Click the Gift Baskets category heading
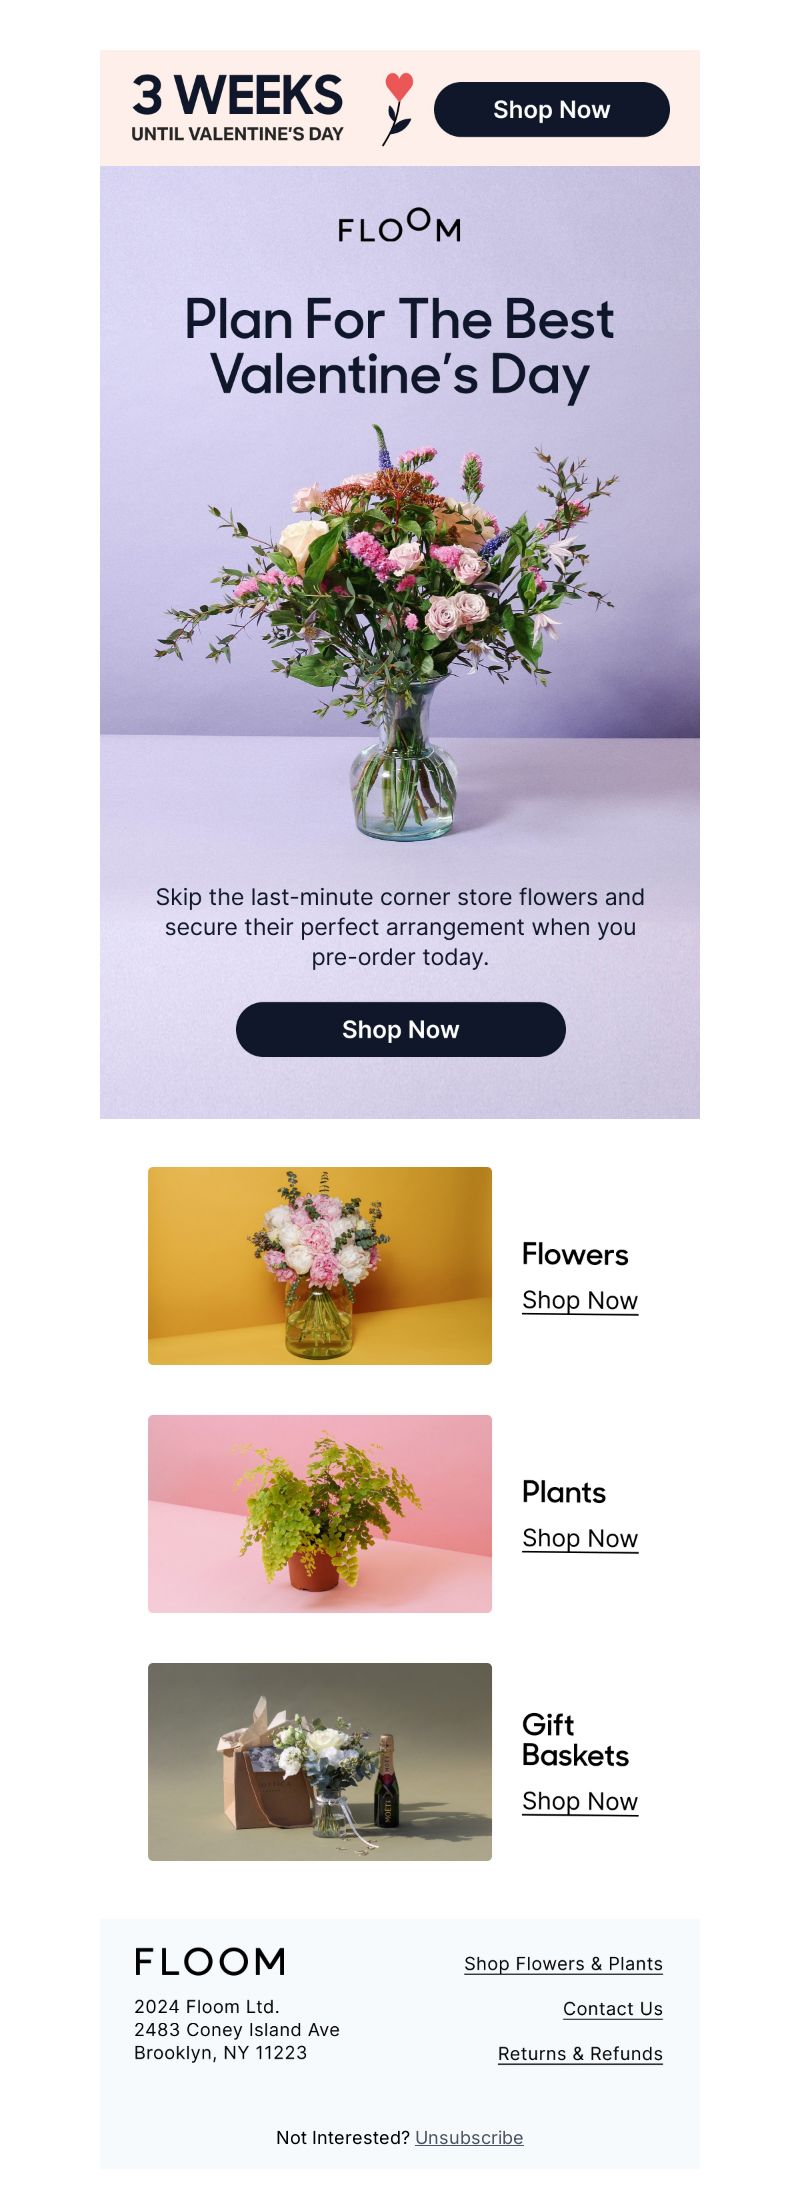This screenshot has width=800, height=2208. point(575,1740)
